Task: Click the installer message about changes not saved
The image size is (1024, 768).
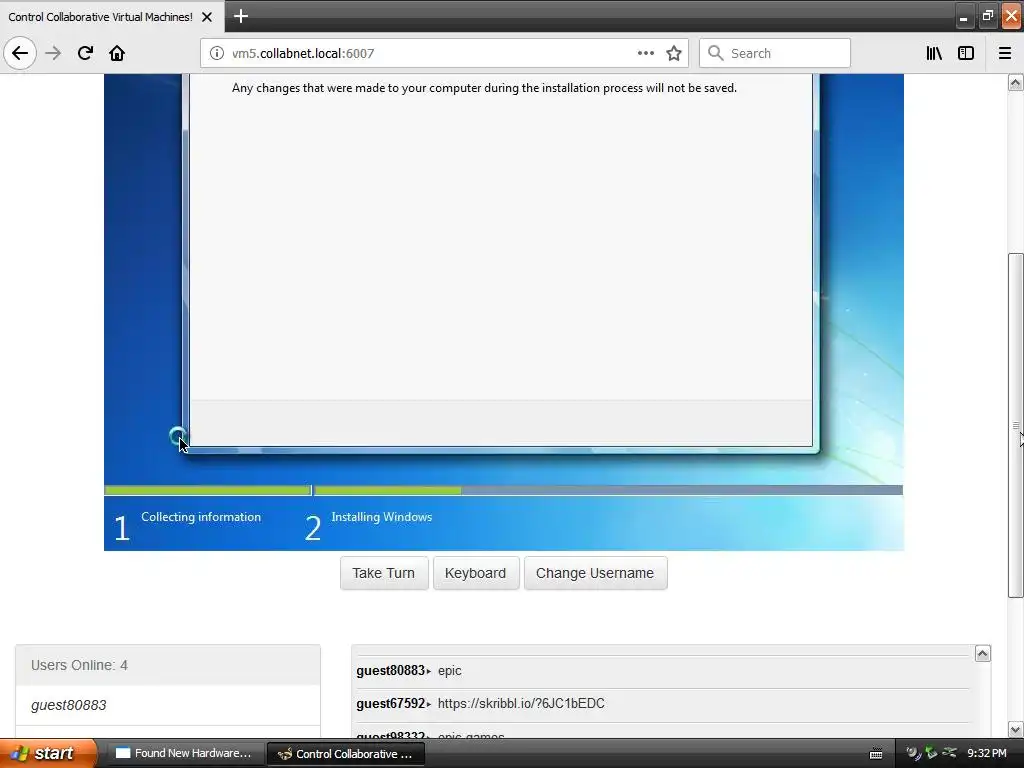Action: tap(484, 88)
